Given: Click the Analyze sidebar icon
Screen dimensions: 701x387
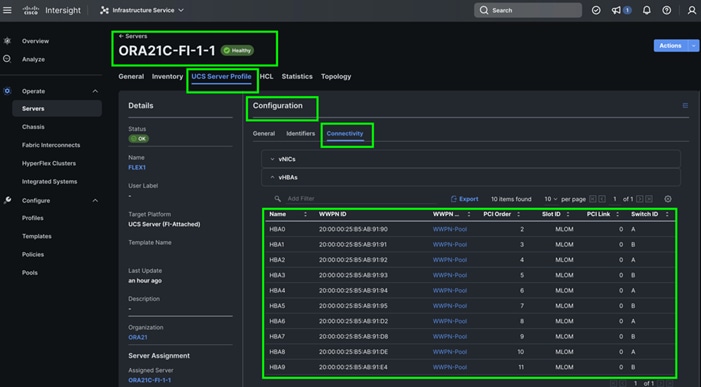Looking at the screenshot, I should 7,59.
